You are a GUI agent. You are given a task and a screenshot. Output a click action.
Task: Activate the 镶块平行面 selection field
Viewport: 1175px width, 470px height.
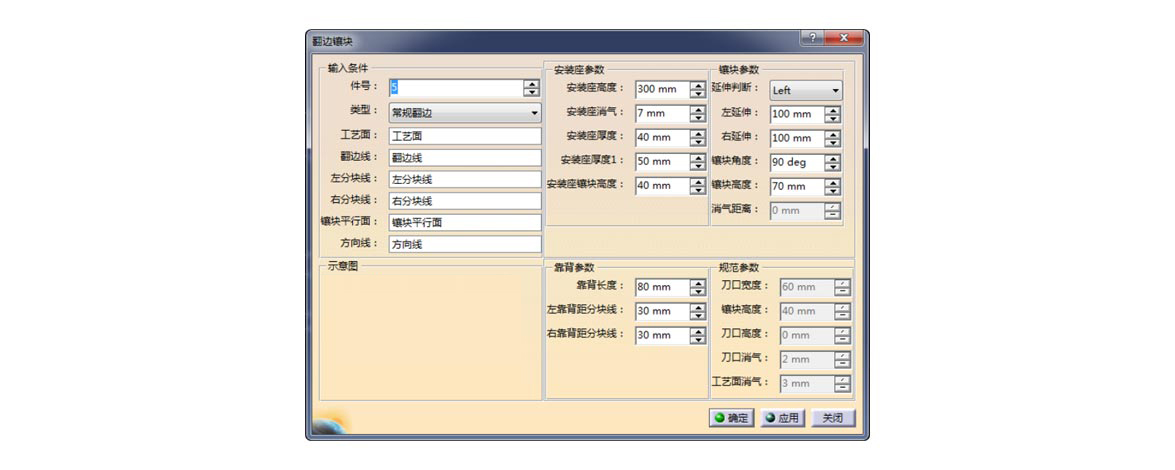(464, 223)
